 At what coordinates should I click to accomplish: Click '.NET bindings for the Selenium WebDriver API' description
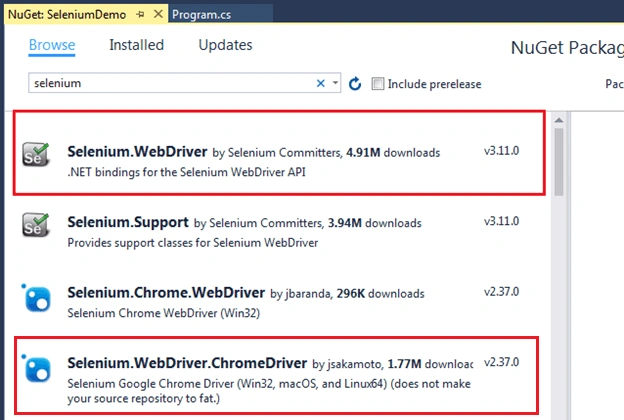186,172
